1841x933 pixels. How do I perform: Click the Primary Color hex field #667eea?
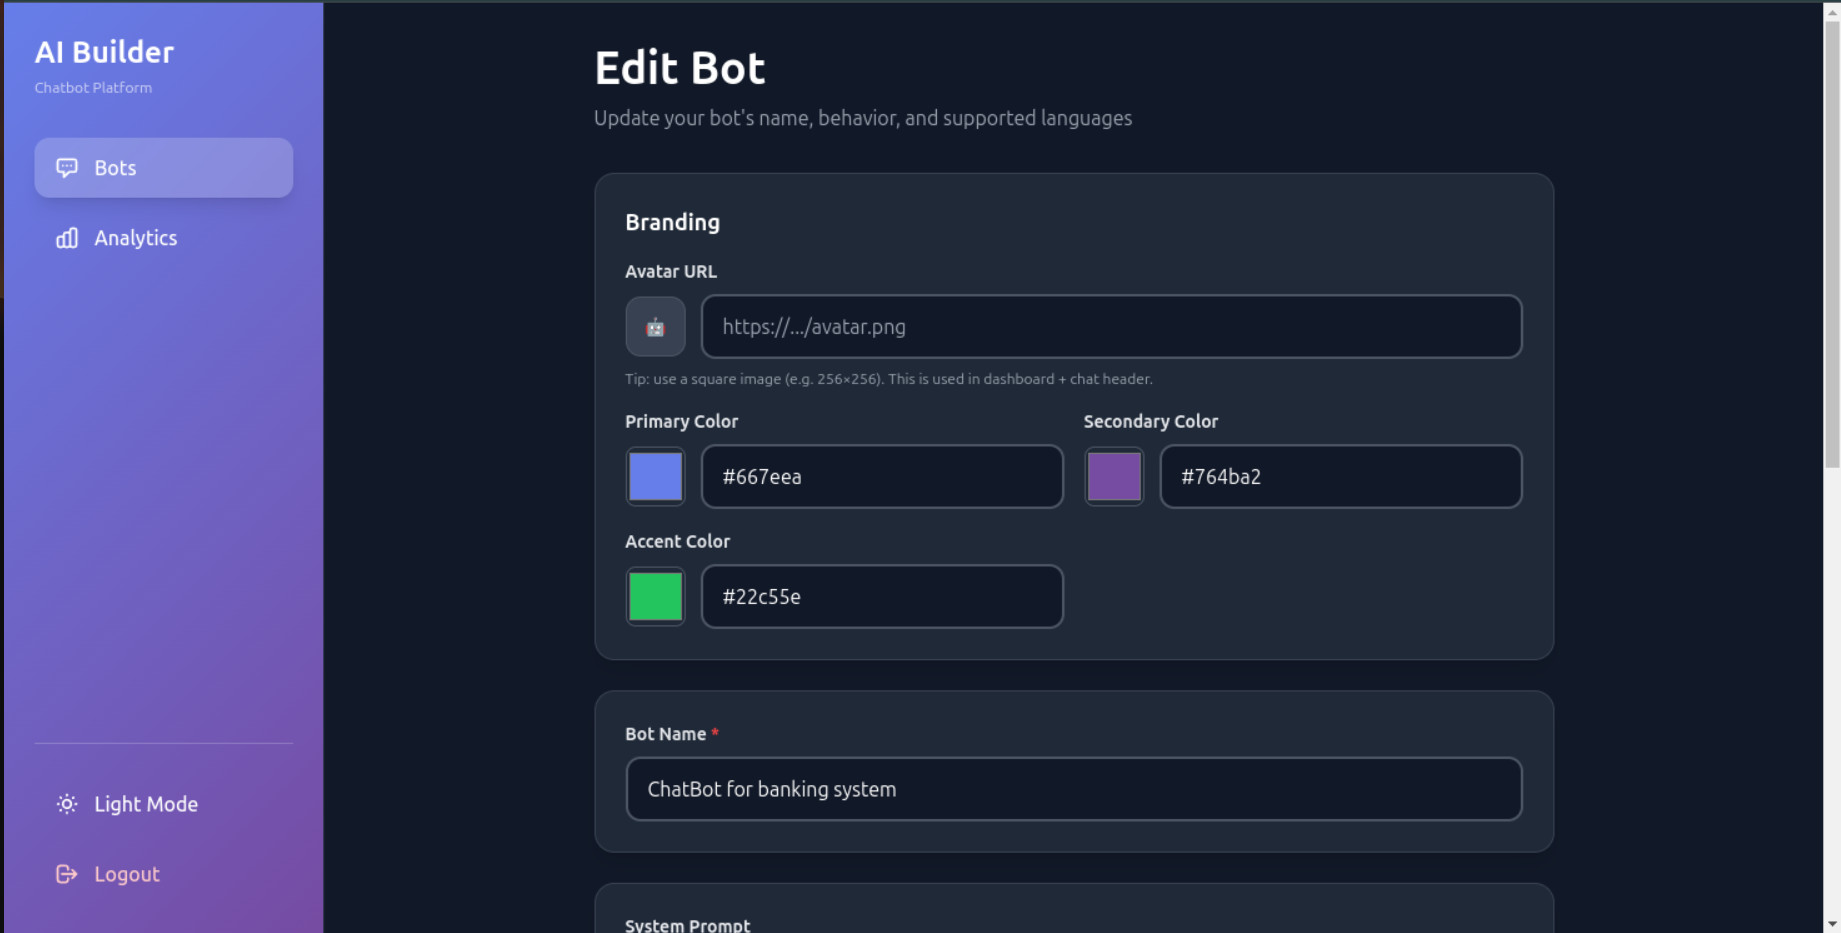click(881, 477)
